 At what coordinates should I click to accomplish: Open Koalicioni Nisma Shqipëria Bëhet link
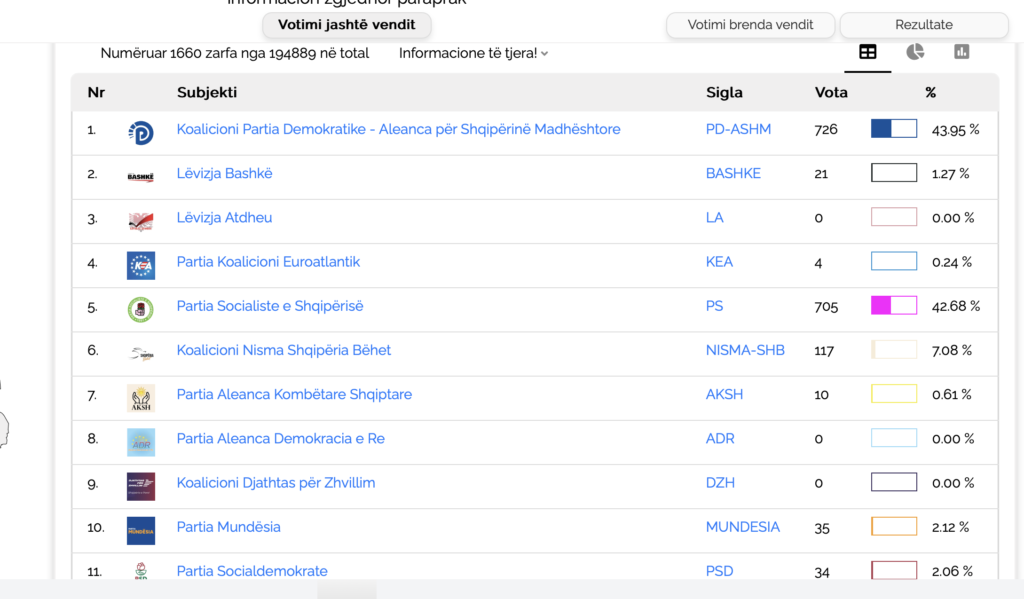(284, 350)
